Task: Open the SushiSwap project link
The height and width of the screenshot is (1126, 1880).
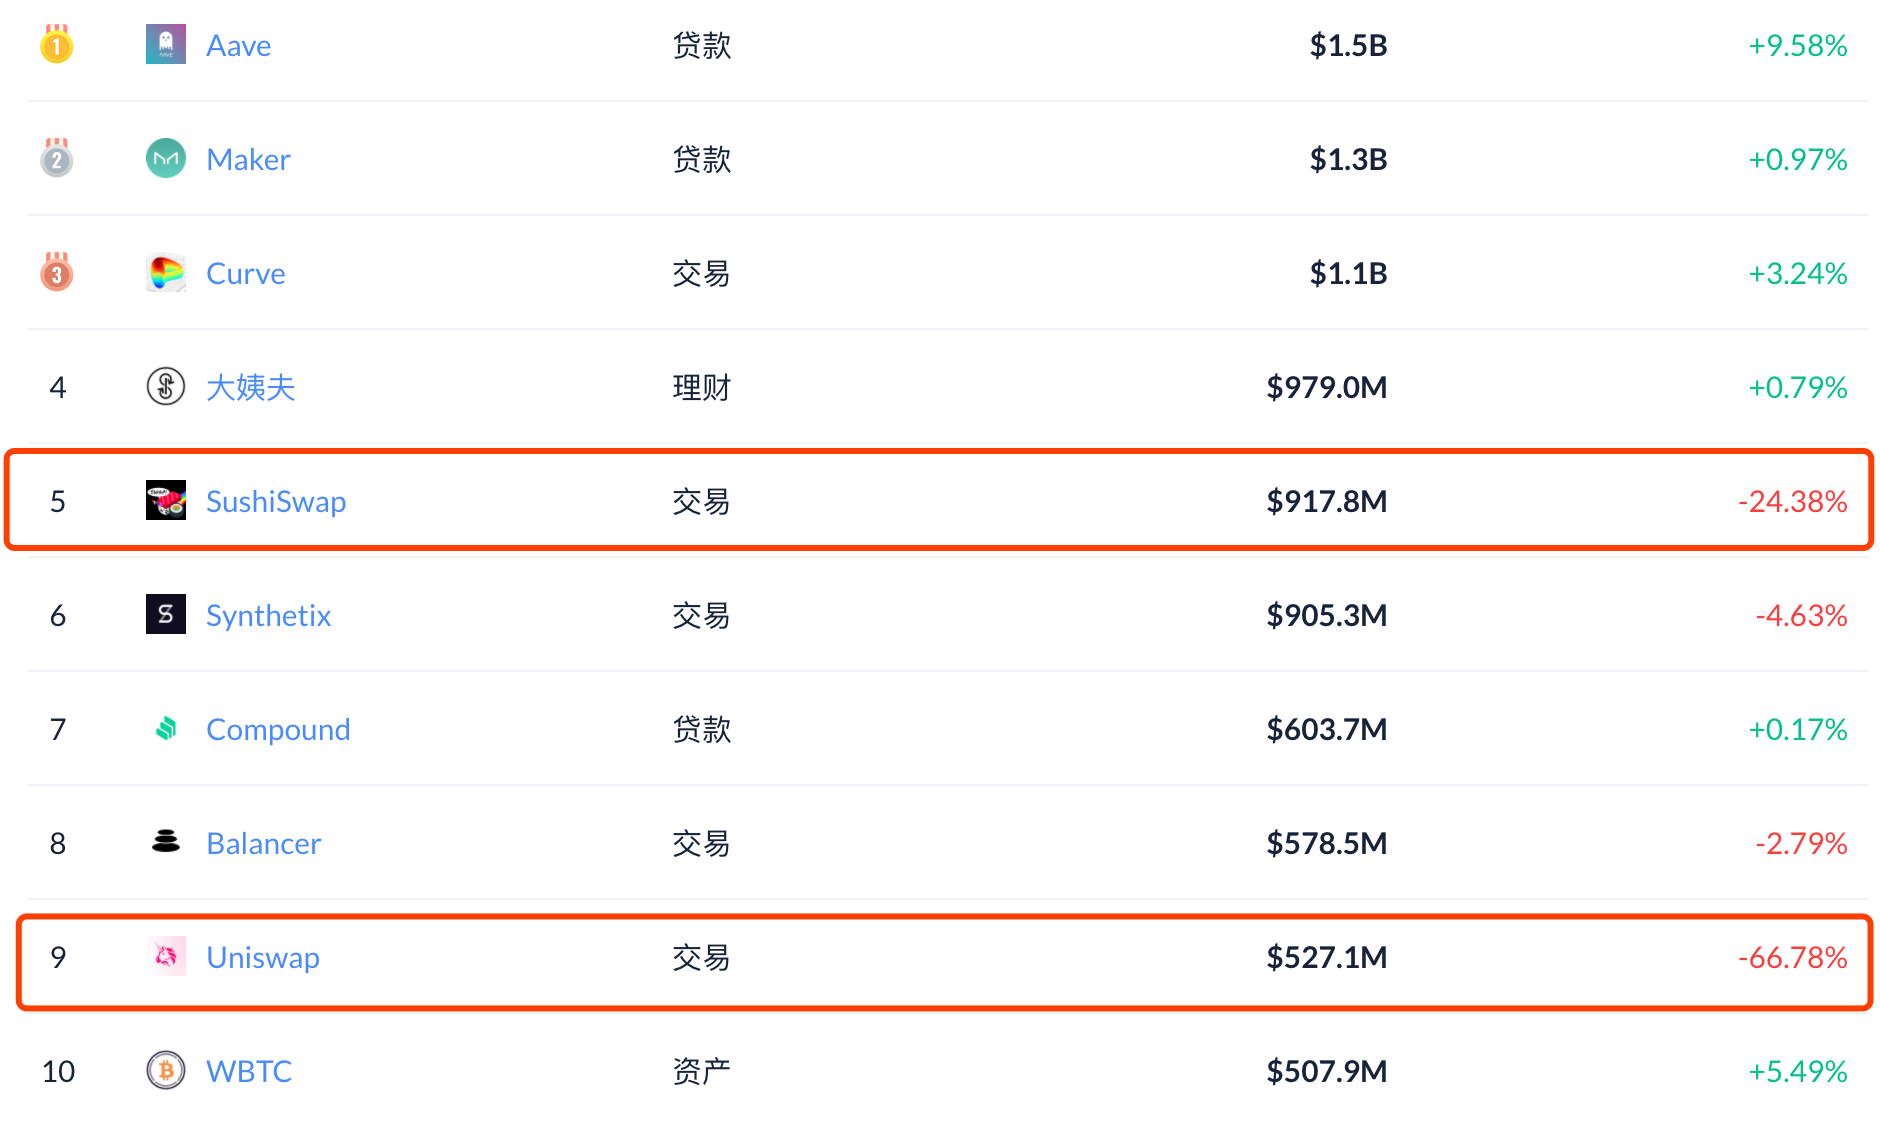Action: [276, 501]
